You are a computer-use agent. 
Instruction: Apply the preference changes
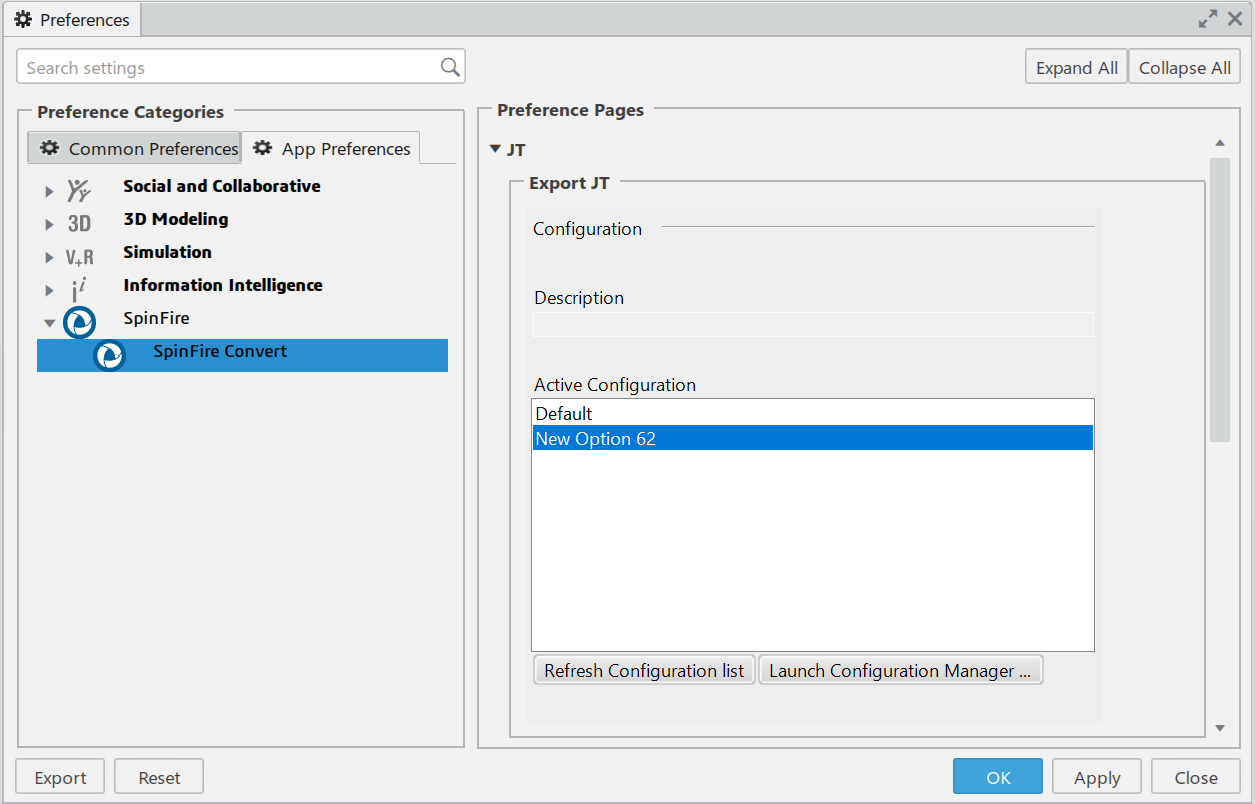pos(1097,777)
